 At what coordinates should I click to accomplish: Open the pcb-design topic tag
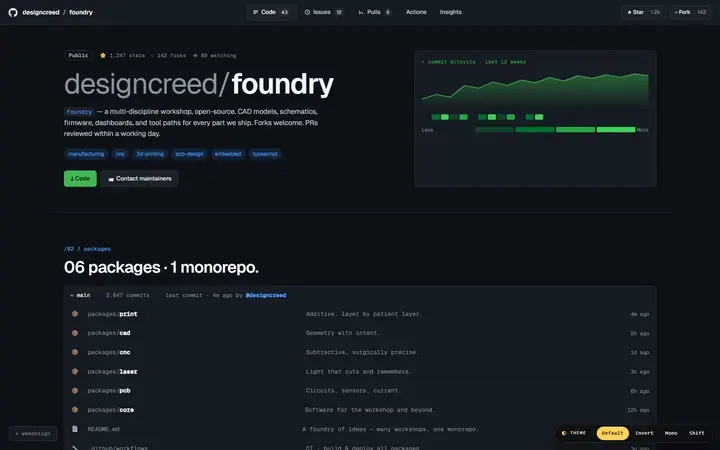(x=189, y=154)
